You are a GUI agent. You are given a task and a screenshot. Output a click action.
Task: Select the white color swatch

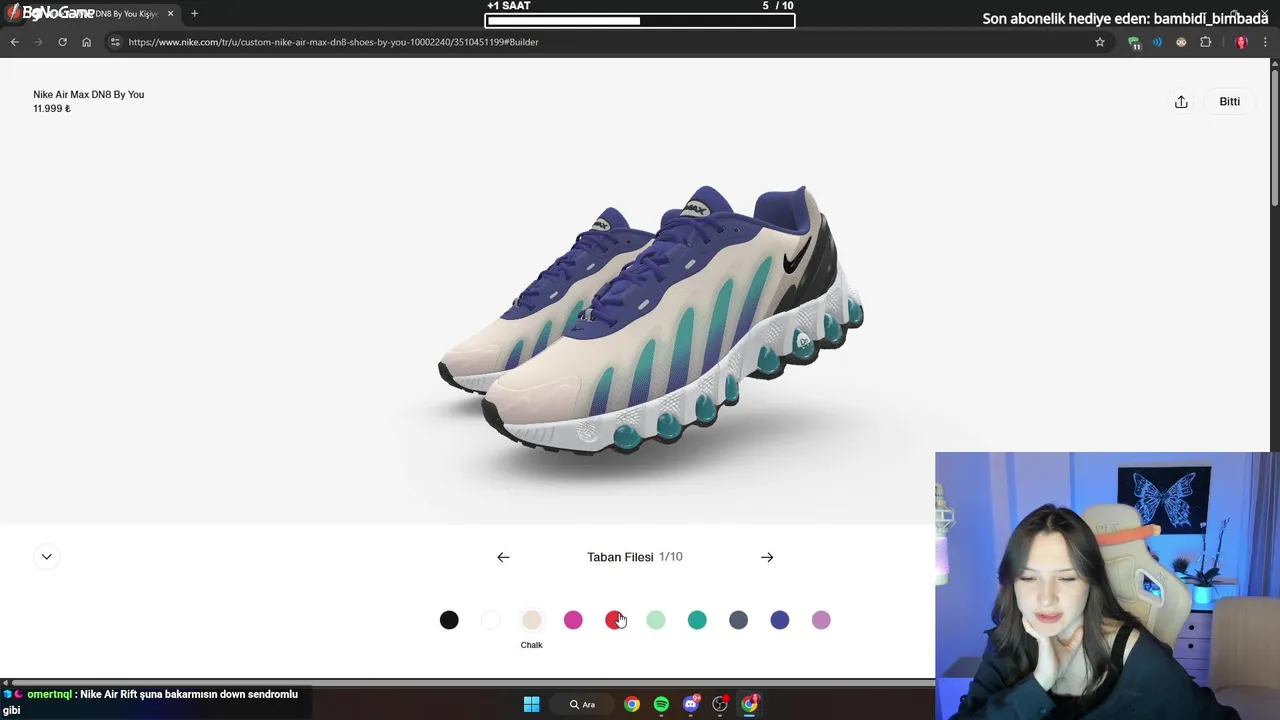490,620
